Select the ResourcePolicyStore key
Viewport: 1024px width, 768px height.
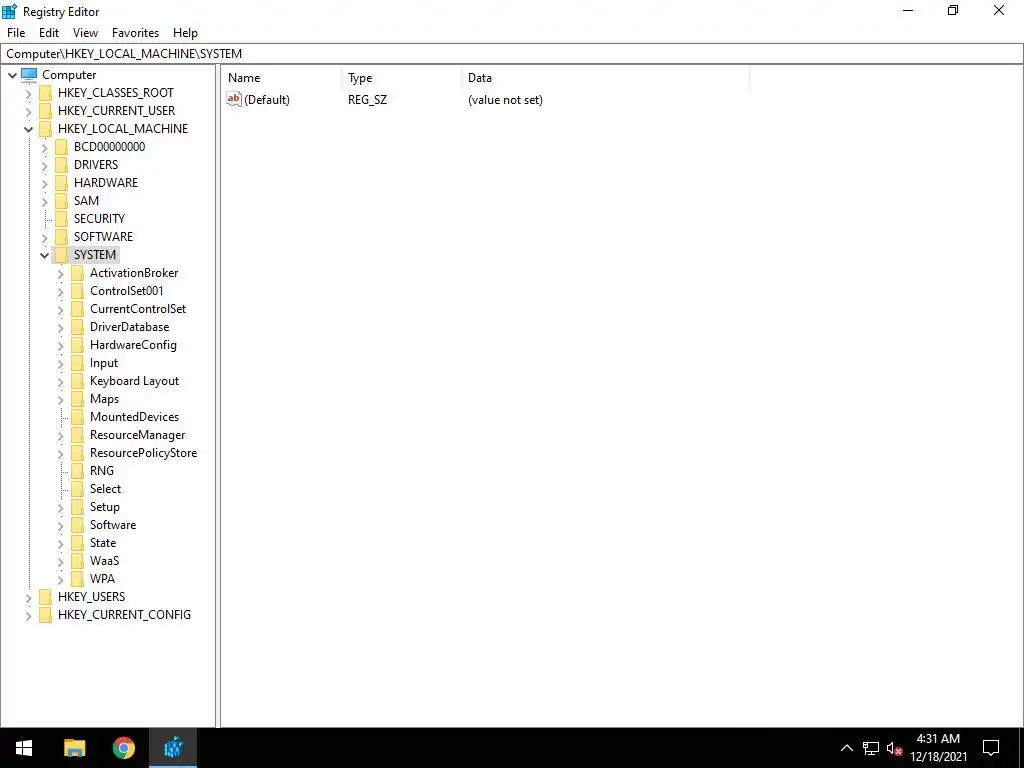(x=144, y=453)
